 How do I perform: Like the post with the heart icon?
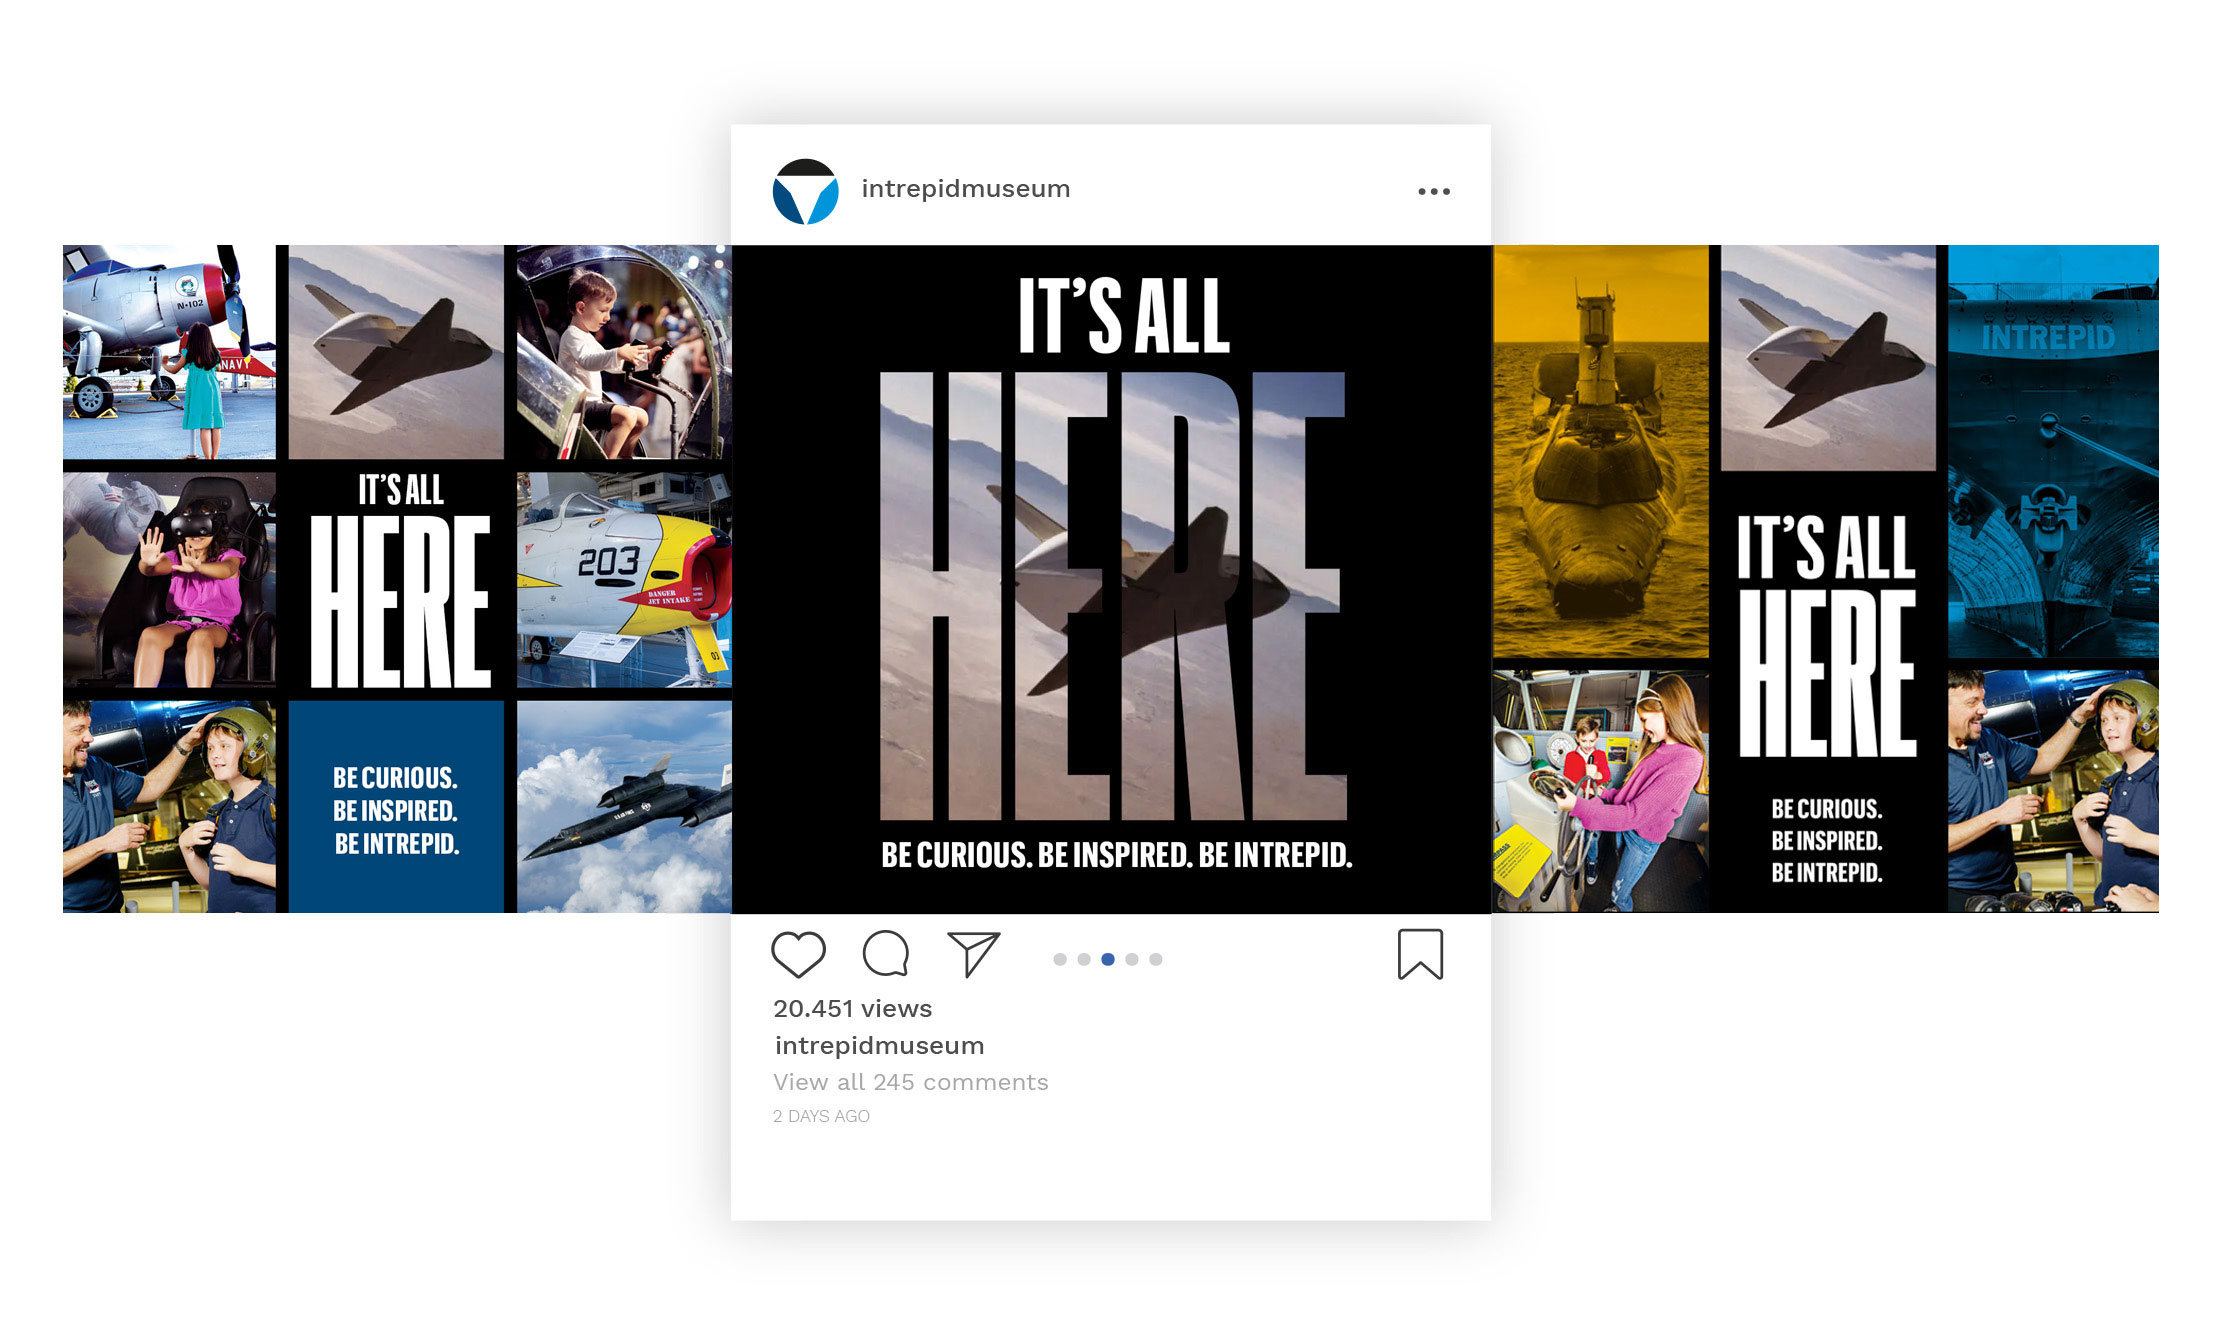pyautogui.click(x=798, y=954)
